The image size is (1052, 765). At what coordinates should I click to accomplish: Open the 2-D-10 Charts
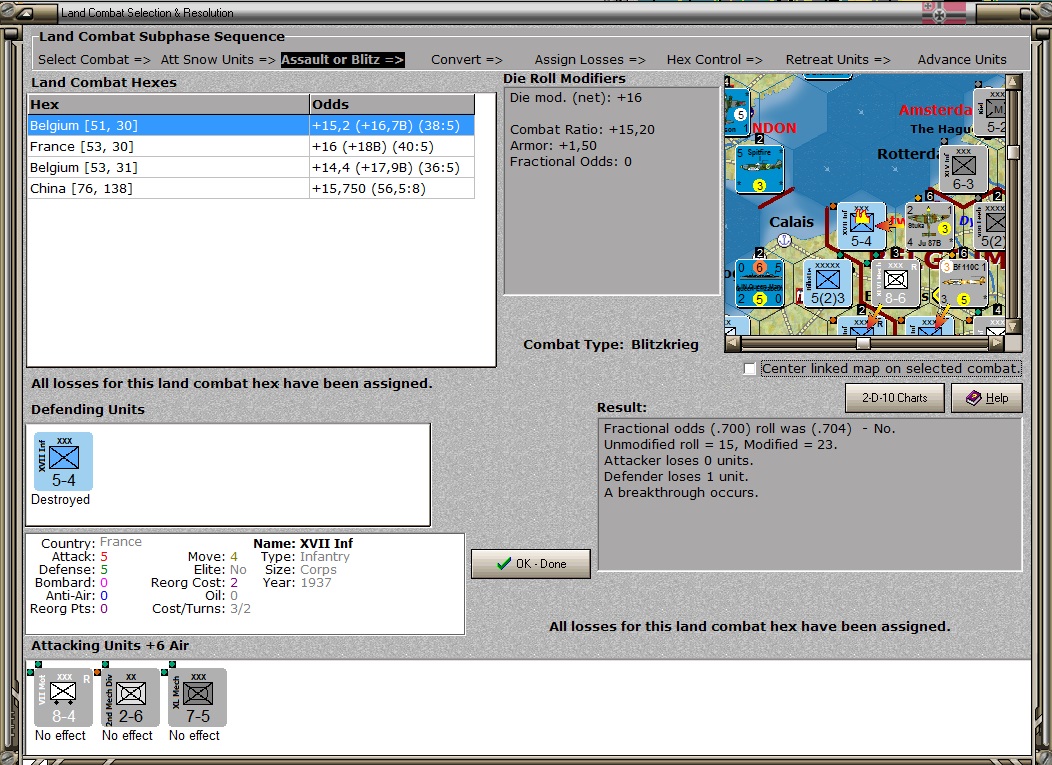[894, 398]
